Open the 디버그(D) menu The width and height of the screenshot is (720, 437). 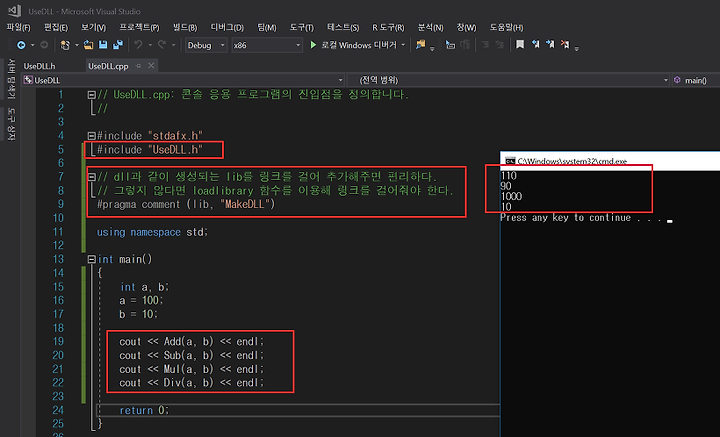[x=227, y=28]
